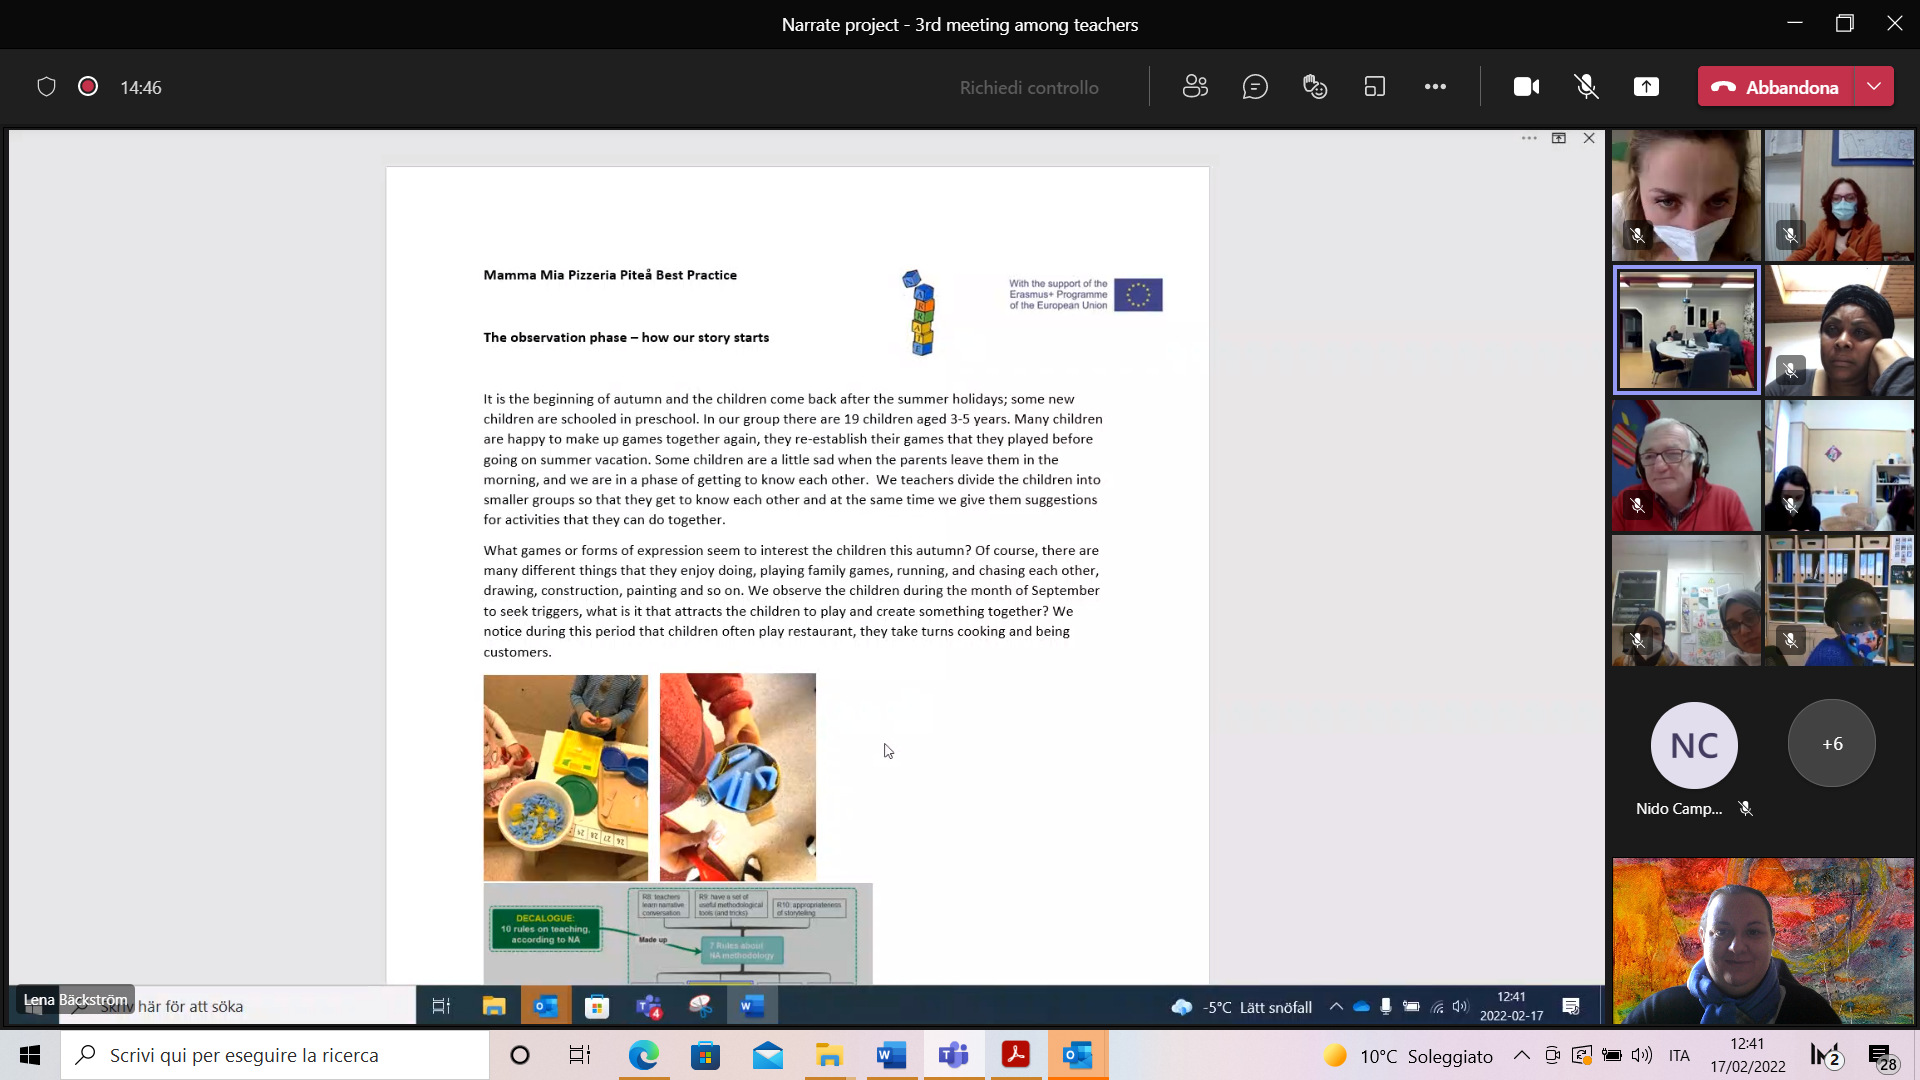
Task: Turn on the camera in the meeting
Action: click(1526, 87)
